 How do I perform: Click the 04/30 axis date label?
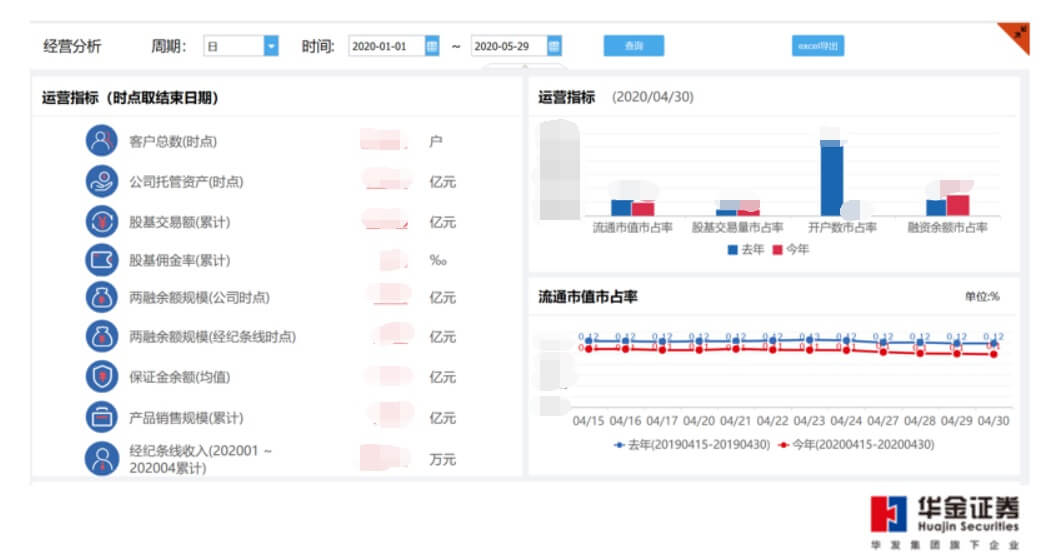(x=994, y=421)
